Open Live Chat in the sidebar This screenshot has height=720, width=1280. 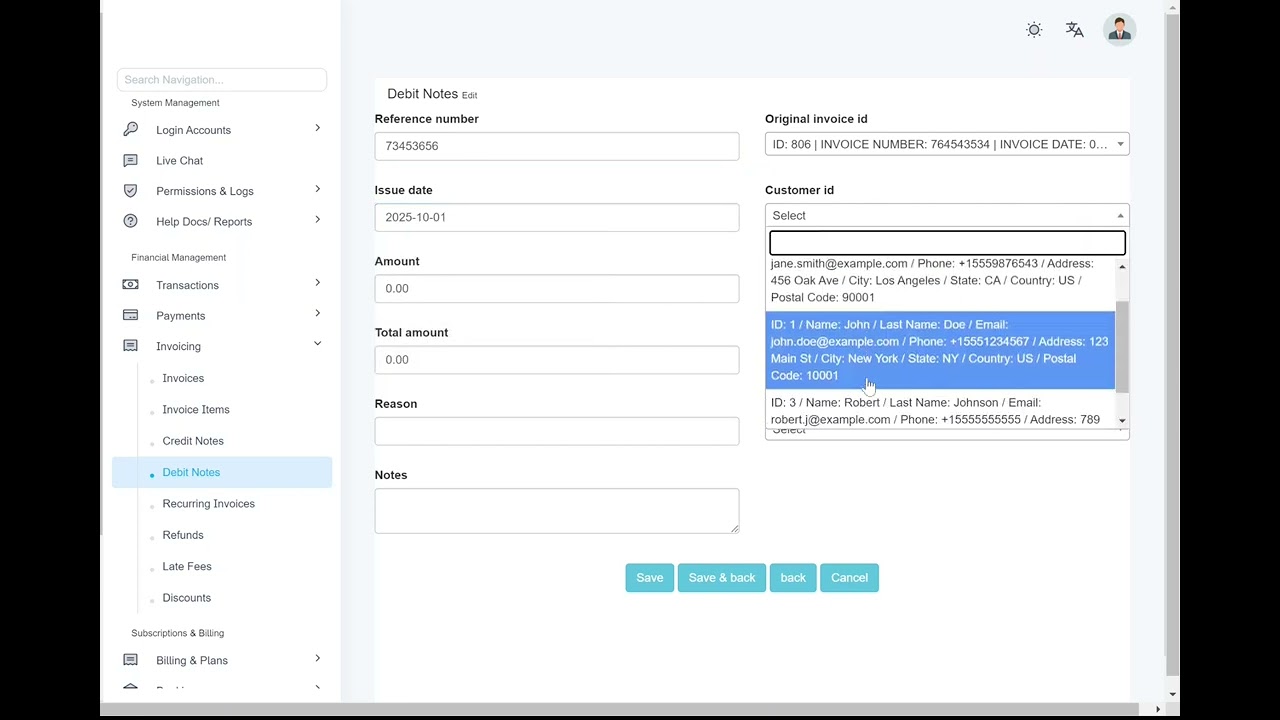179,160
